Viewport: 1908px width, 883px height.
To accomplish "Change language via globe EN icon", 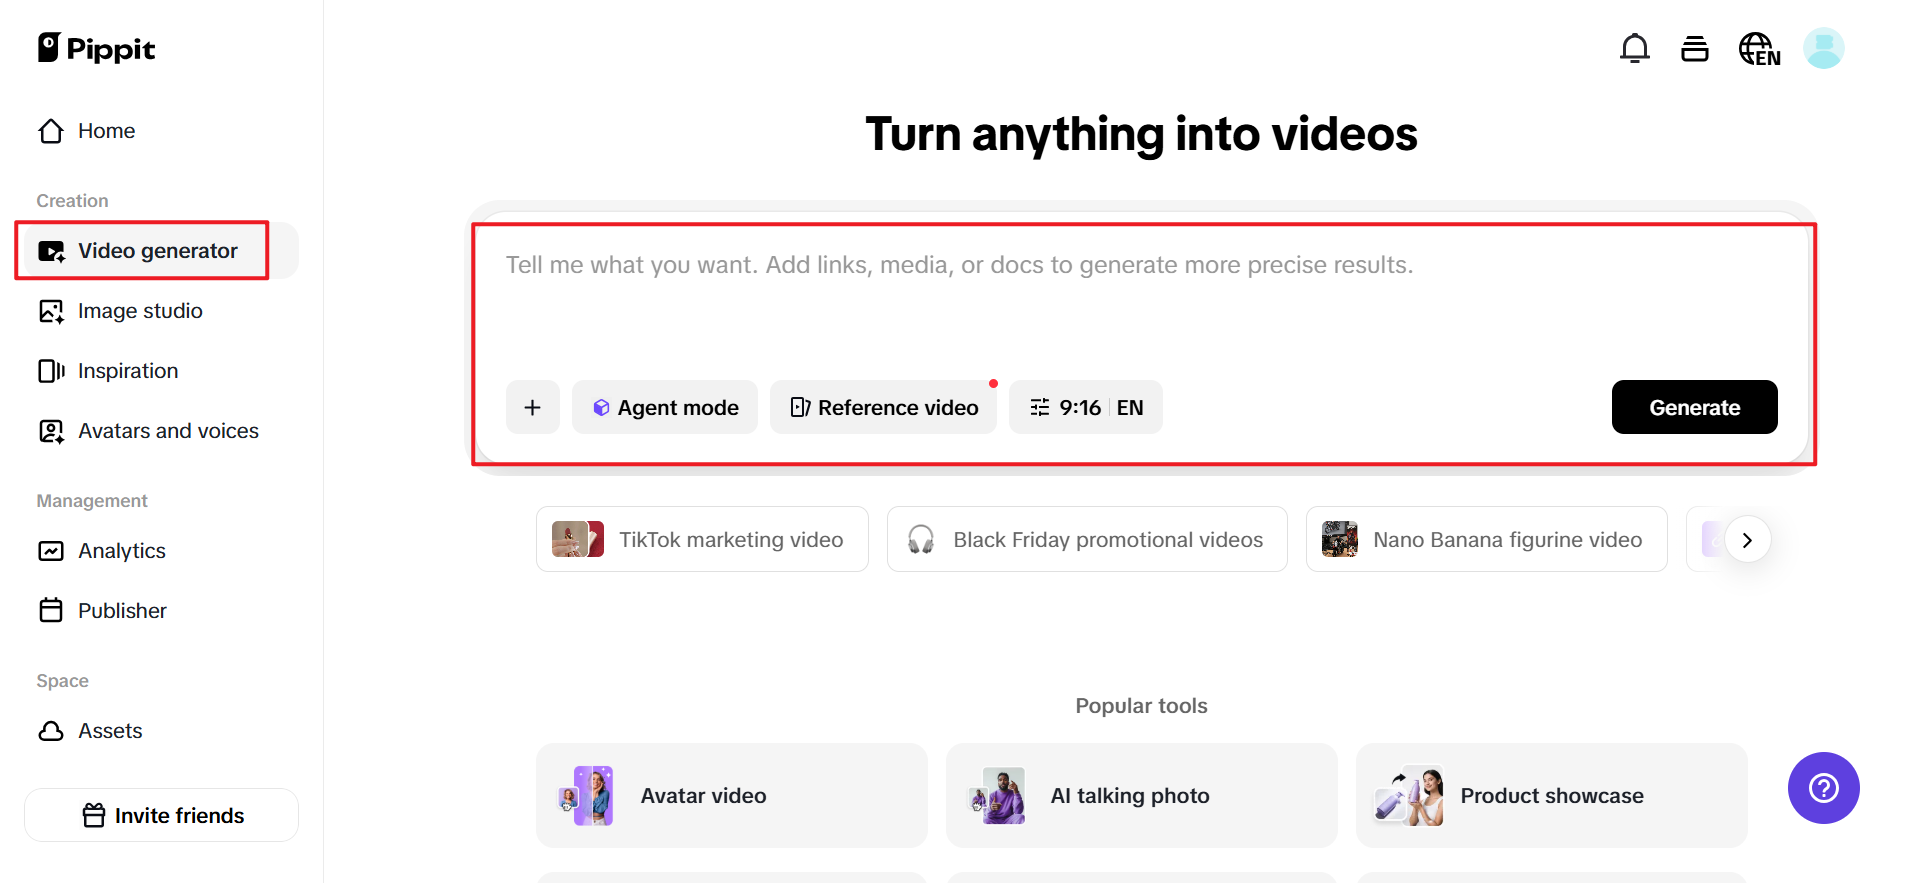I will coord(1759,48).
